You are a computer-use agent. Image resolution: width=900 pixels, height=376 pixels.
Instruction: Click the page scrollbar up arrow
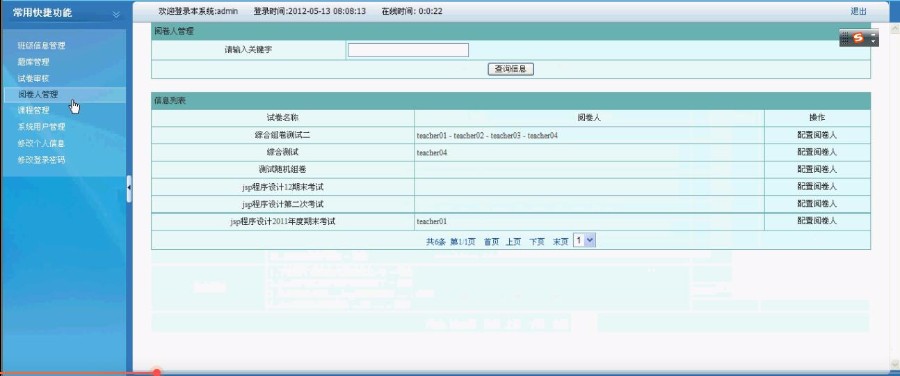point(894,29)
